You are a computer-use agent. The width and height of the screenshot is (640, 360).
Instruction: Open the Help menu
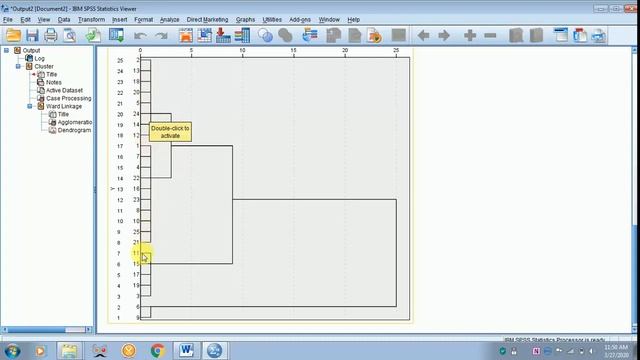pyautogui.click(x=353, y=20)
